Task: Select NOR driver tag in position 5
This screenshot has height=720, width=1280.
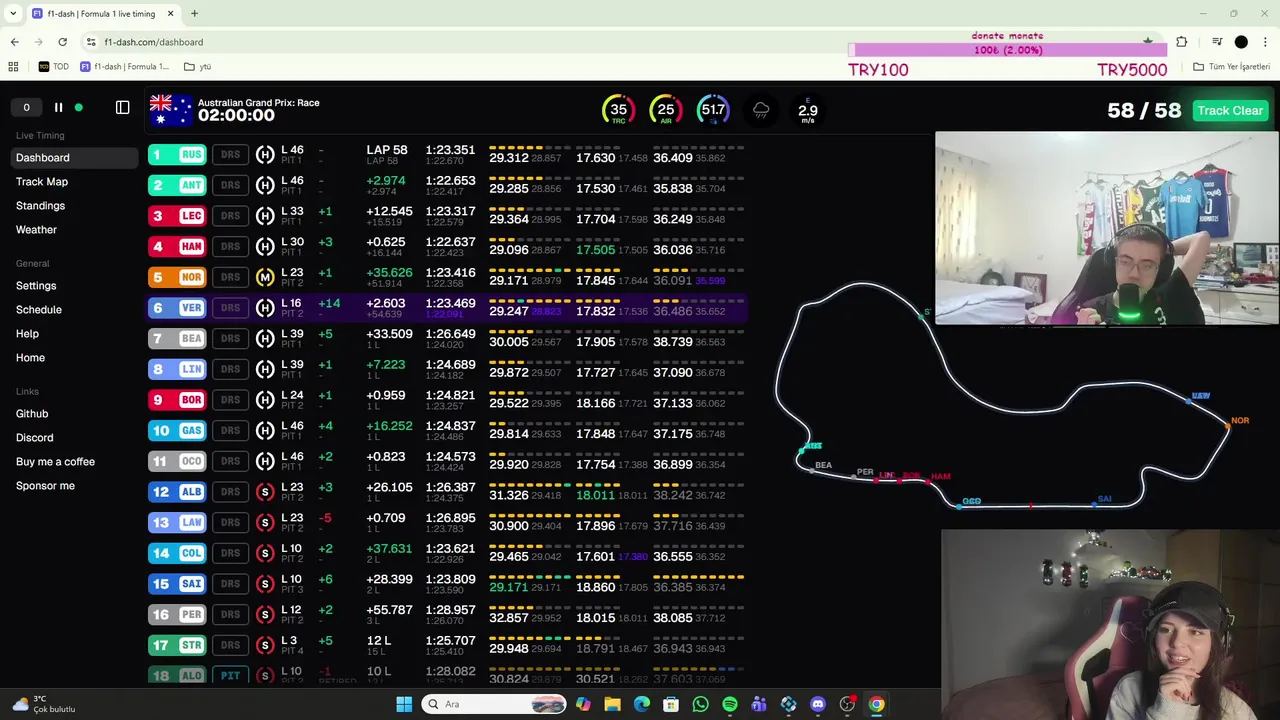Action: 178,277
